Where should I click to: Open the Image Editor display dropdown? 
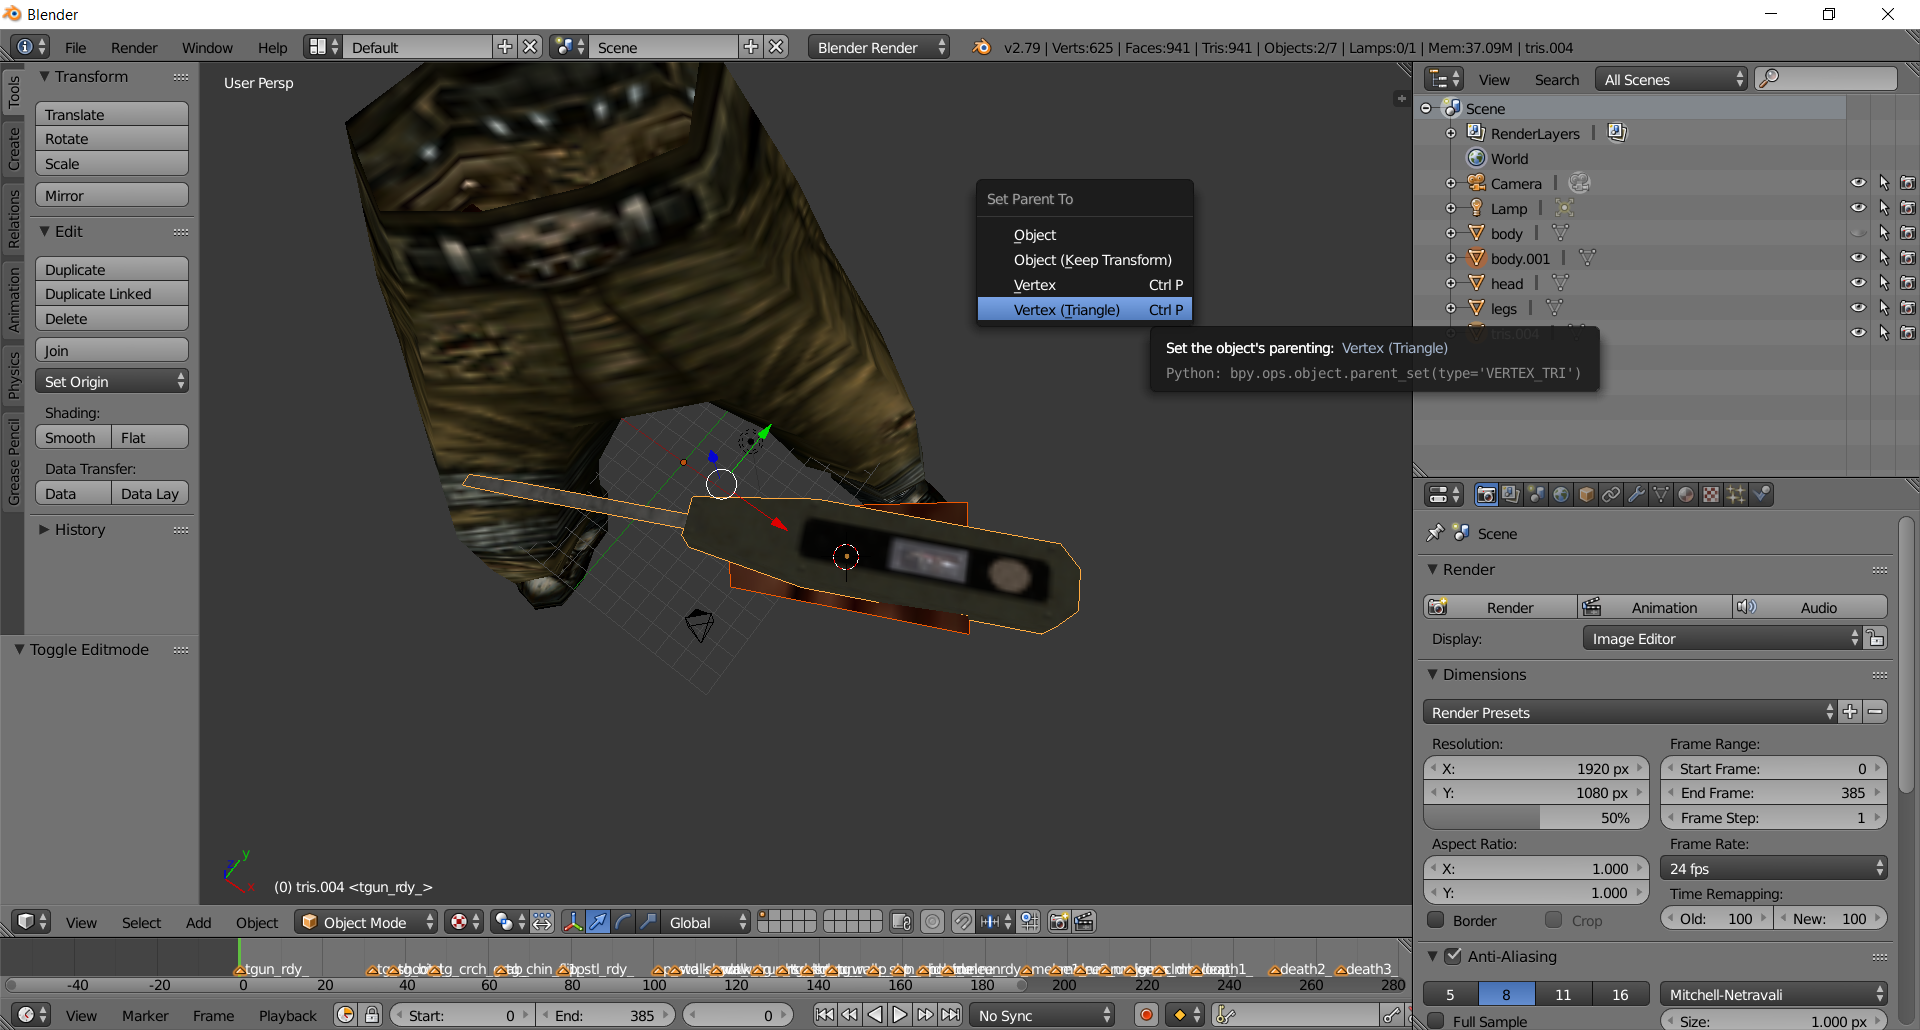[x=1722, y=638]
